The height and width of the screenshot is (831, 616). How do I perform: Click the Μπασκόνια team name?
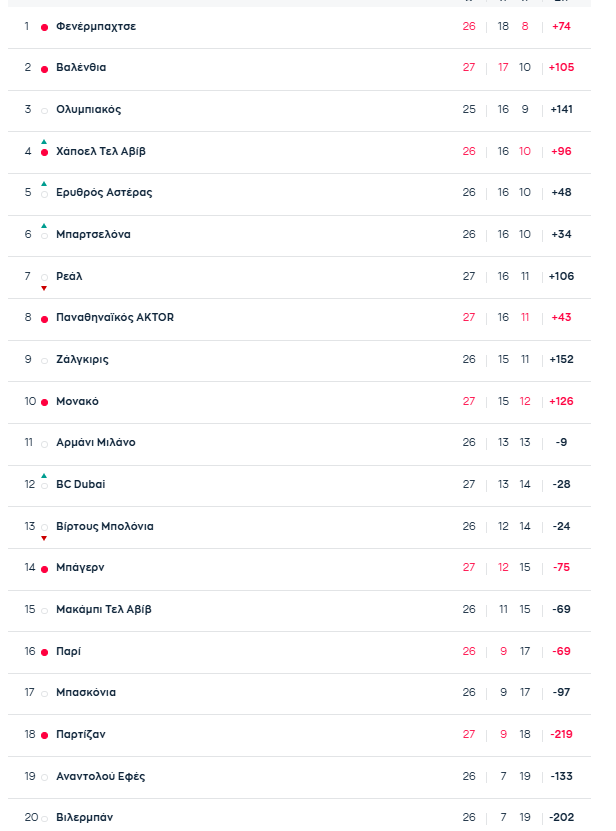[x=86, y=692]
